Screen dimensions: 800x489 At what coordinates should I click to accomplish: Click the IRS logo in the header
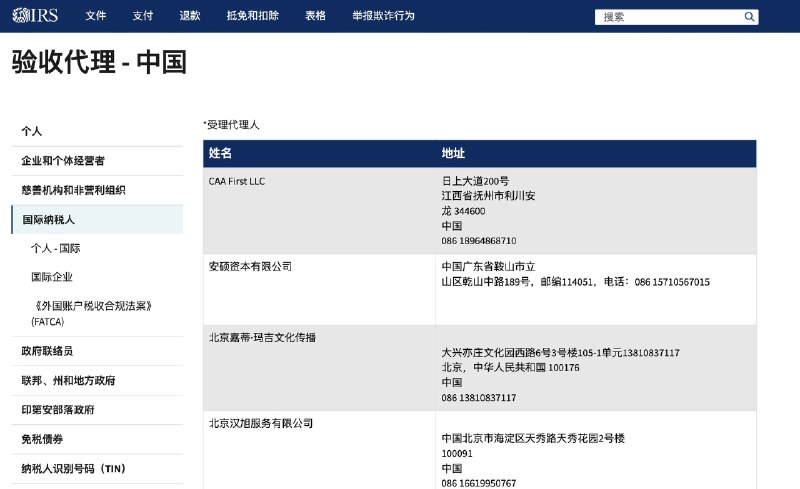(x=35, y=15)
